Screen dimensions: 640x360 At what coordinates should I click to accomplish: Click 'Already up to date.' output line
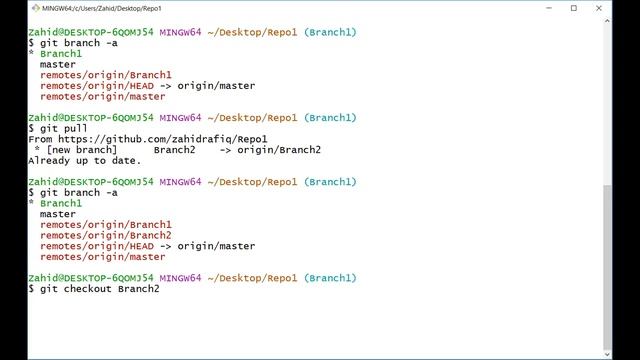(x=84, y=160)
